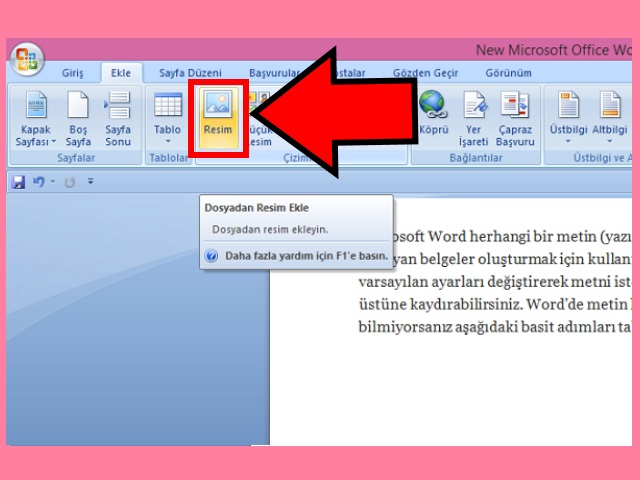Open the Office Button menu

tap(27, 60)
